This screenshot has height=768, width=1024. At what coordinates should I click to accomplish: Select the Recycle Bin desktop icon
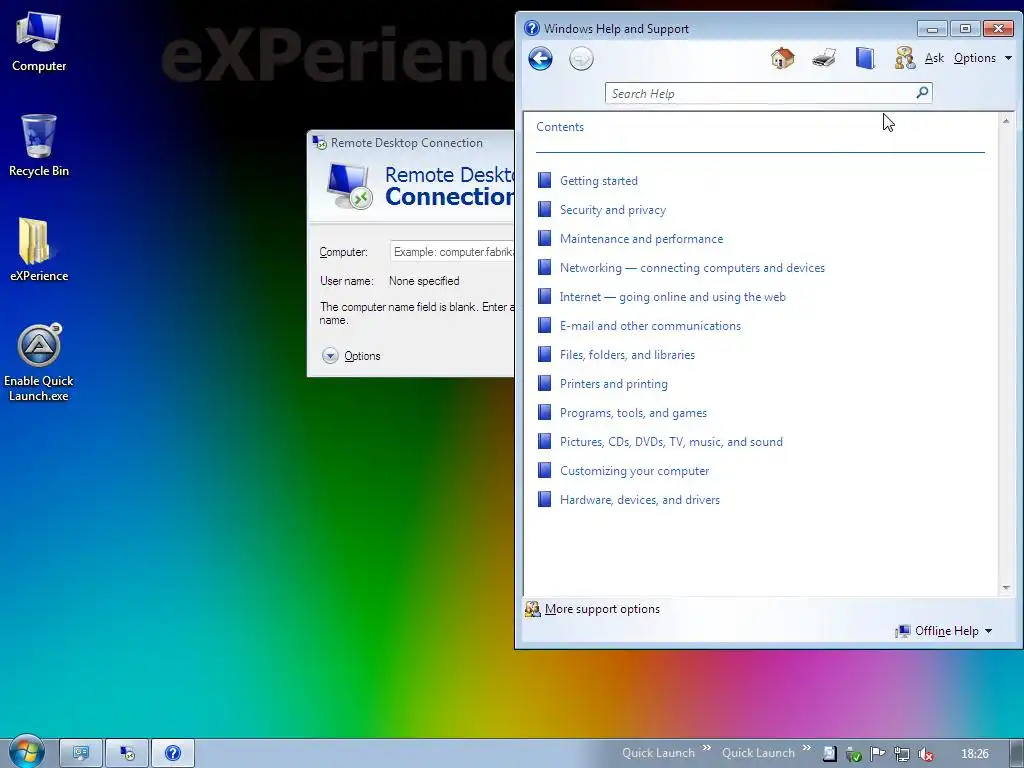[39, 146]
